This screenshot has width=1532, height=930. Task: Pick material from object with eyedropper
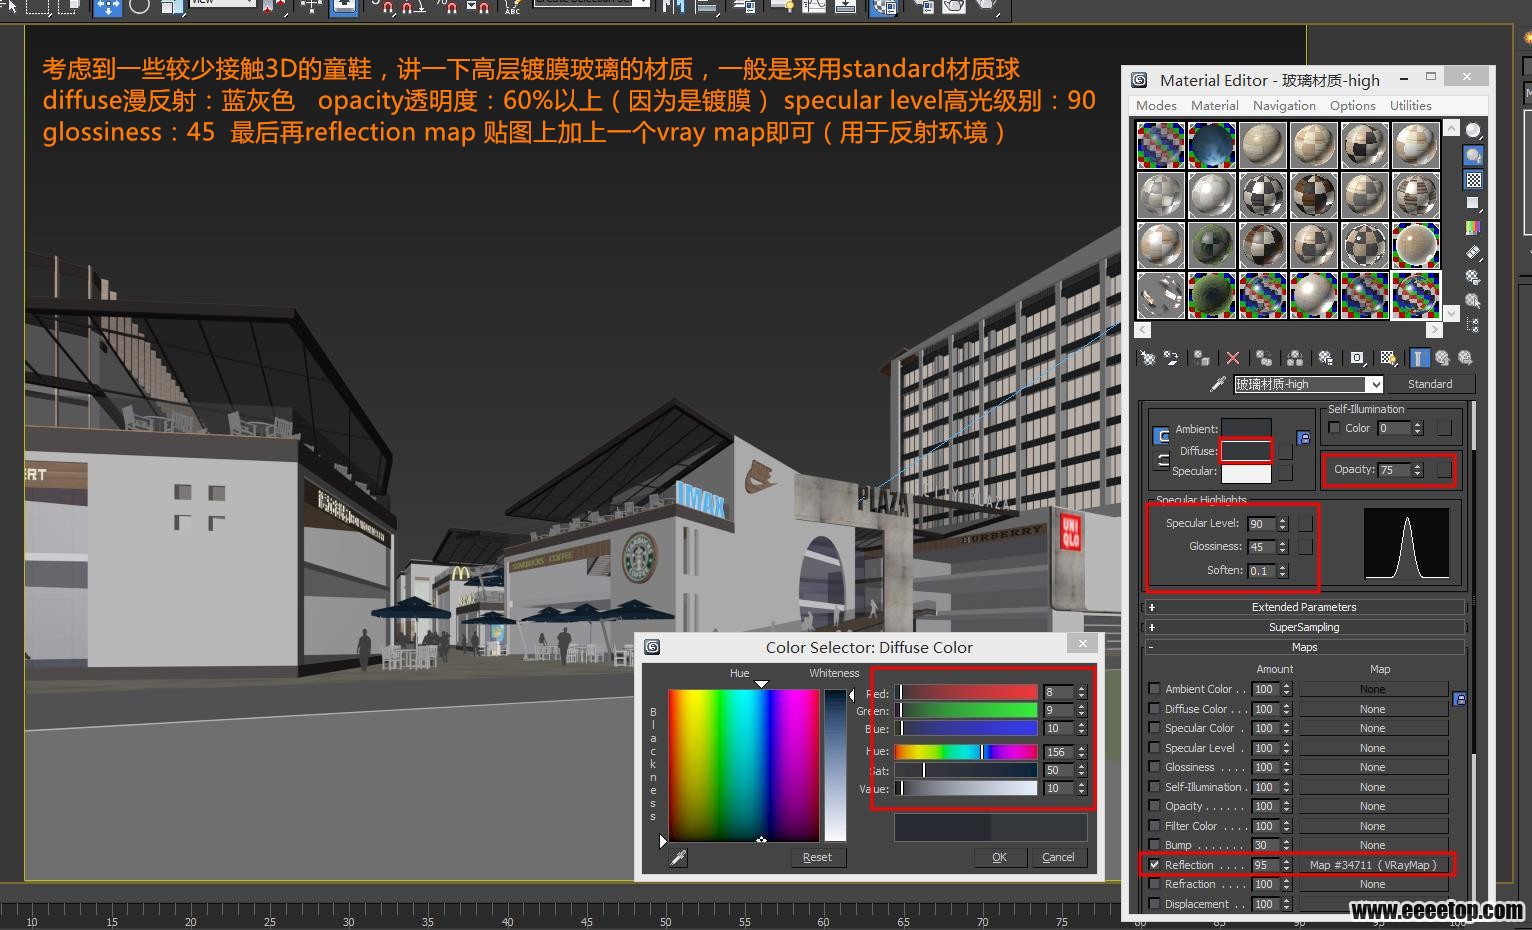coord(1217,384)
